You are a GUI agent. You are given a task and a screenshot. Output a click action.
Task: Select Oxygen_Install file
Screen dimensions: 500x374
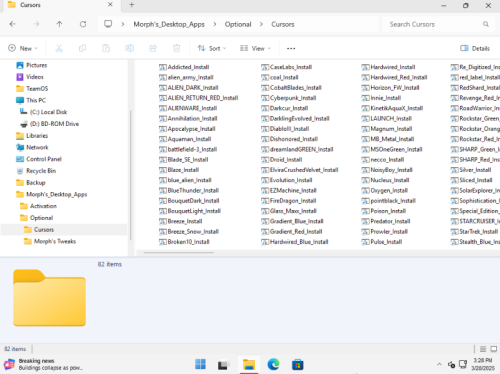click(x=385, y=190)
